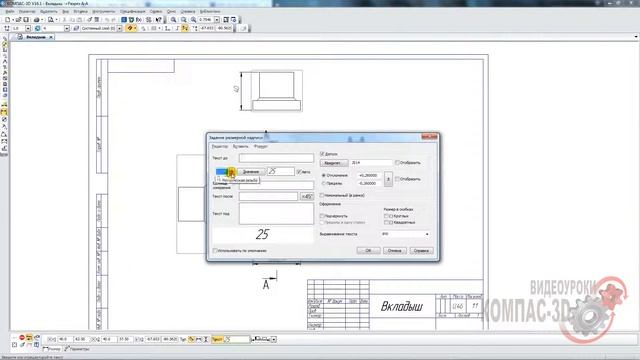This screenshot has height=360, width=640.
Task: Expand the New document dropdown arrow
Action: (x=13, y=20)
